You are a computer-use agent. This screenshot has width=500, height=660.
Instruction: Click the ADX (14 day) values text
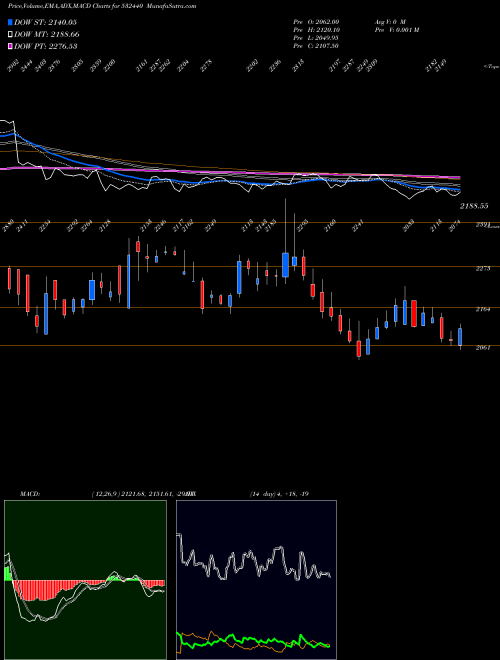point(280,494)
